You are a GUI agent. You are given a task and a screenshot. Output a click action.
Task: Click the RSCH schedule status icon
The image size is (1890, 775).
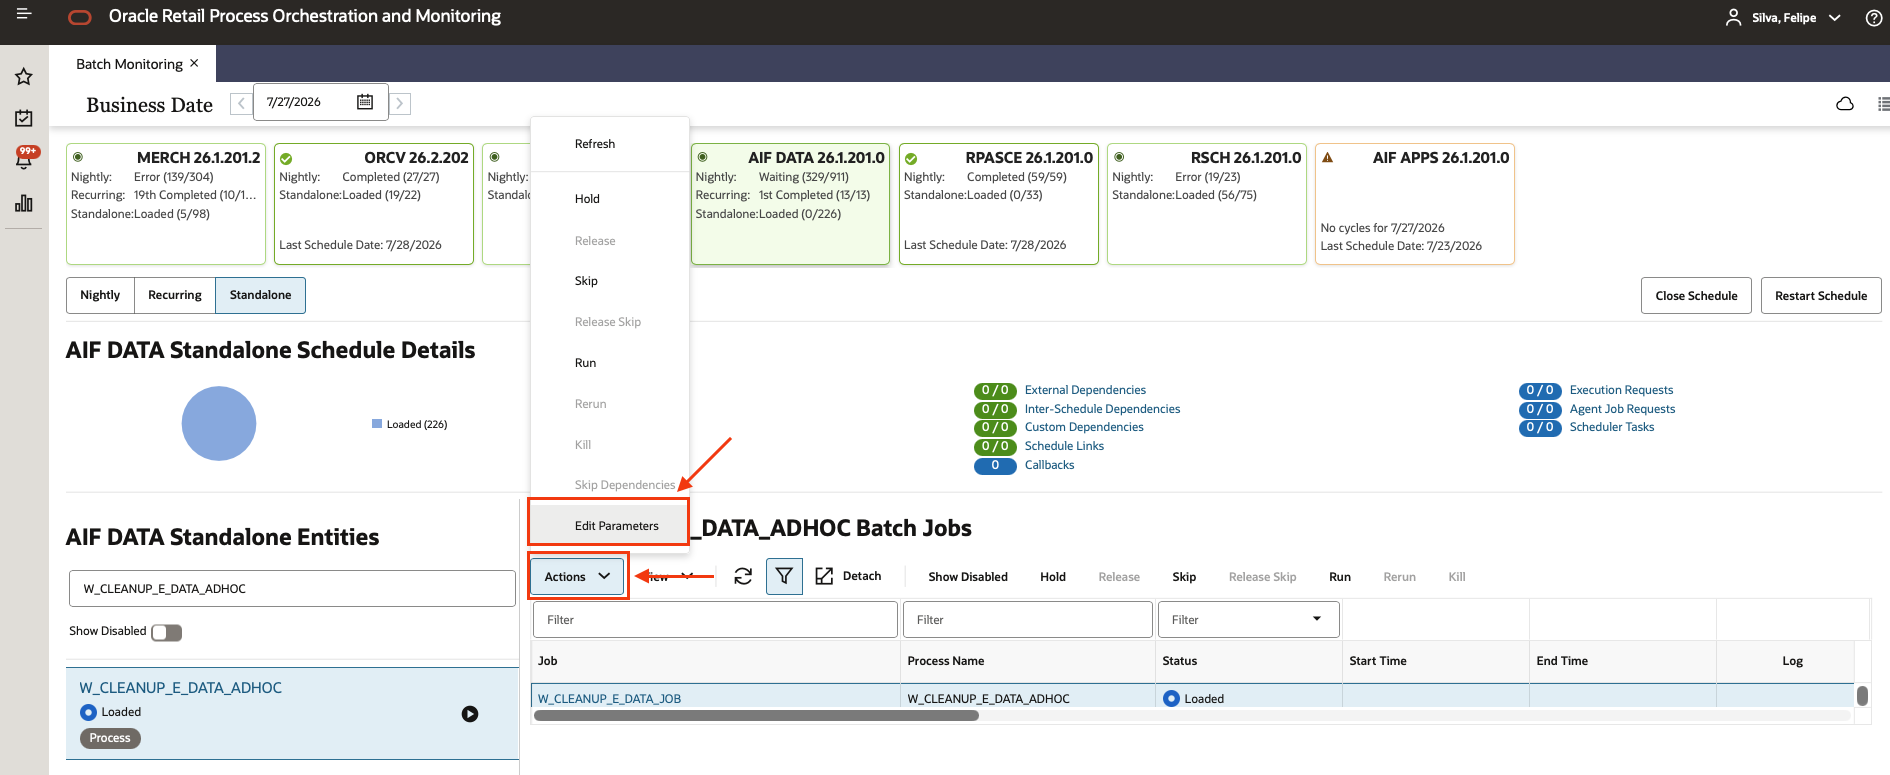coord(1119,157)
